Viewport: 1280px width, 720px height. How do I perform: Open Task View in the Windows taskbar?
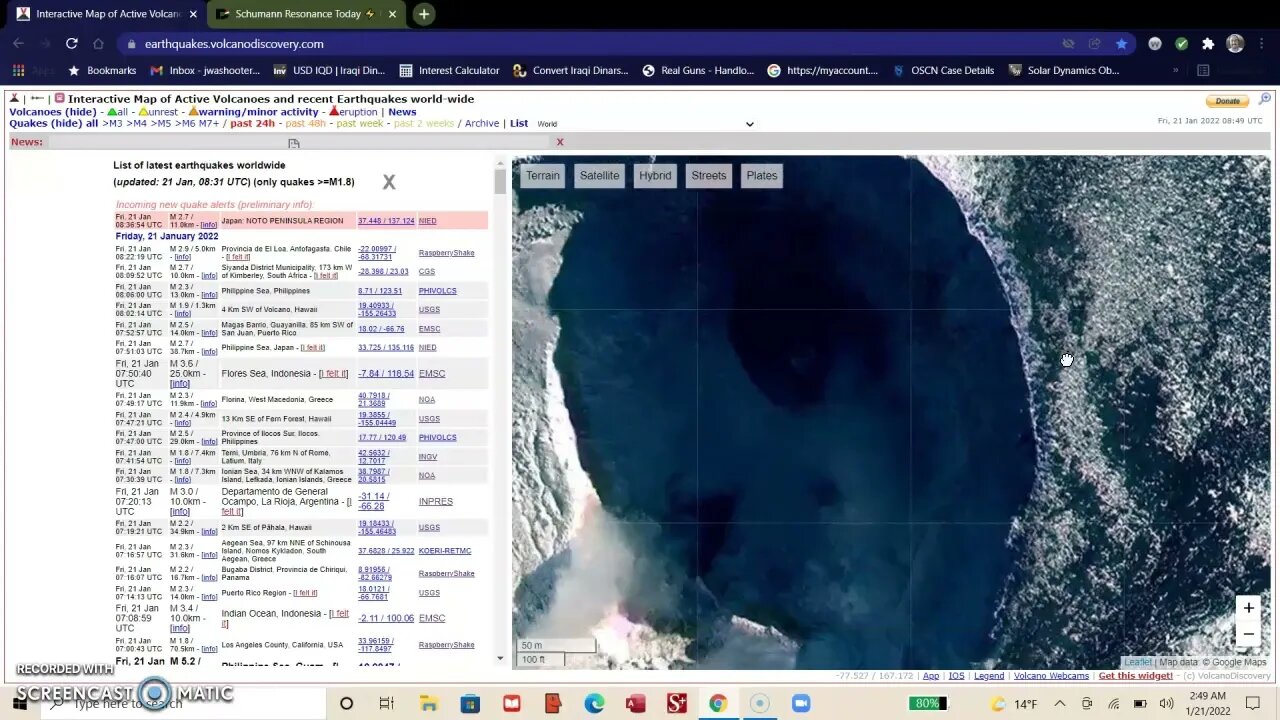(387, 704)
